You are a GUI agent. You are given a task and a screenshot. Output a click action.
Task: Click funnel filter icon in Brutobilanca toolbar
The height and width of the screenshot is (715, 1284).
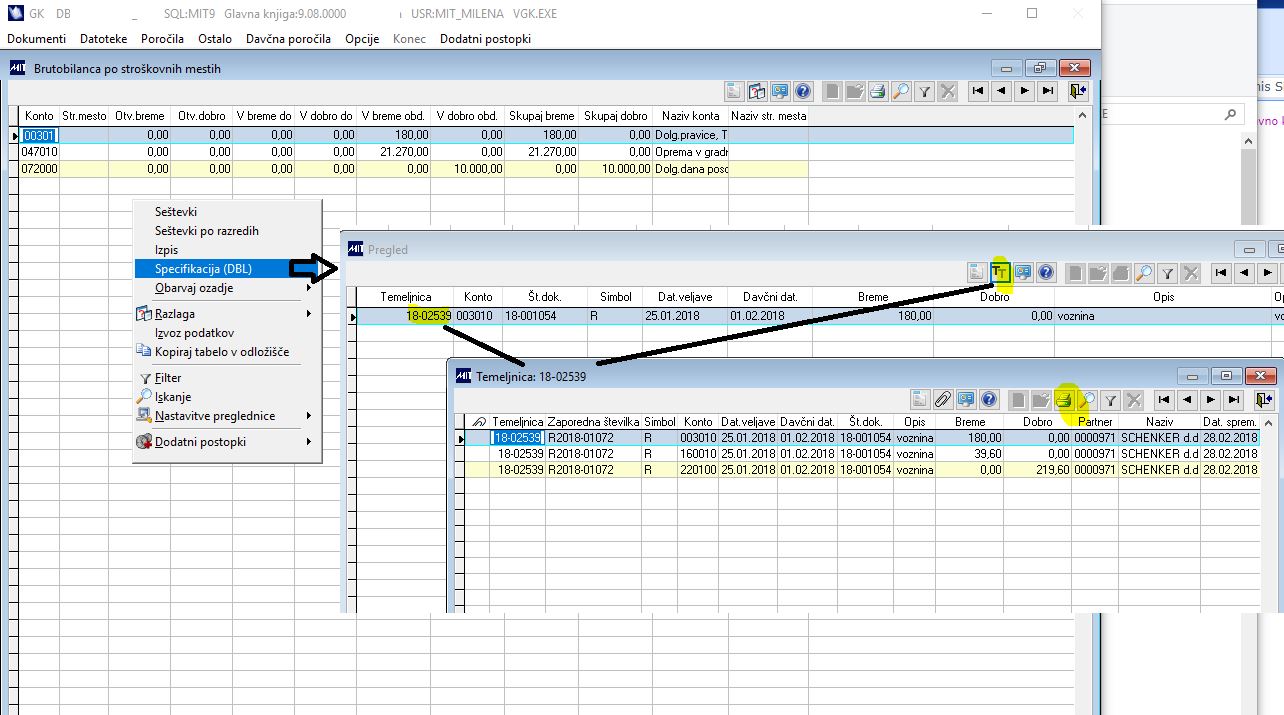[925, 91]
